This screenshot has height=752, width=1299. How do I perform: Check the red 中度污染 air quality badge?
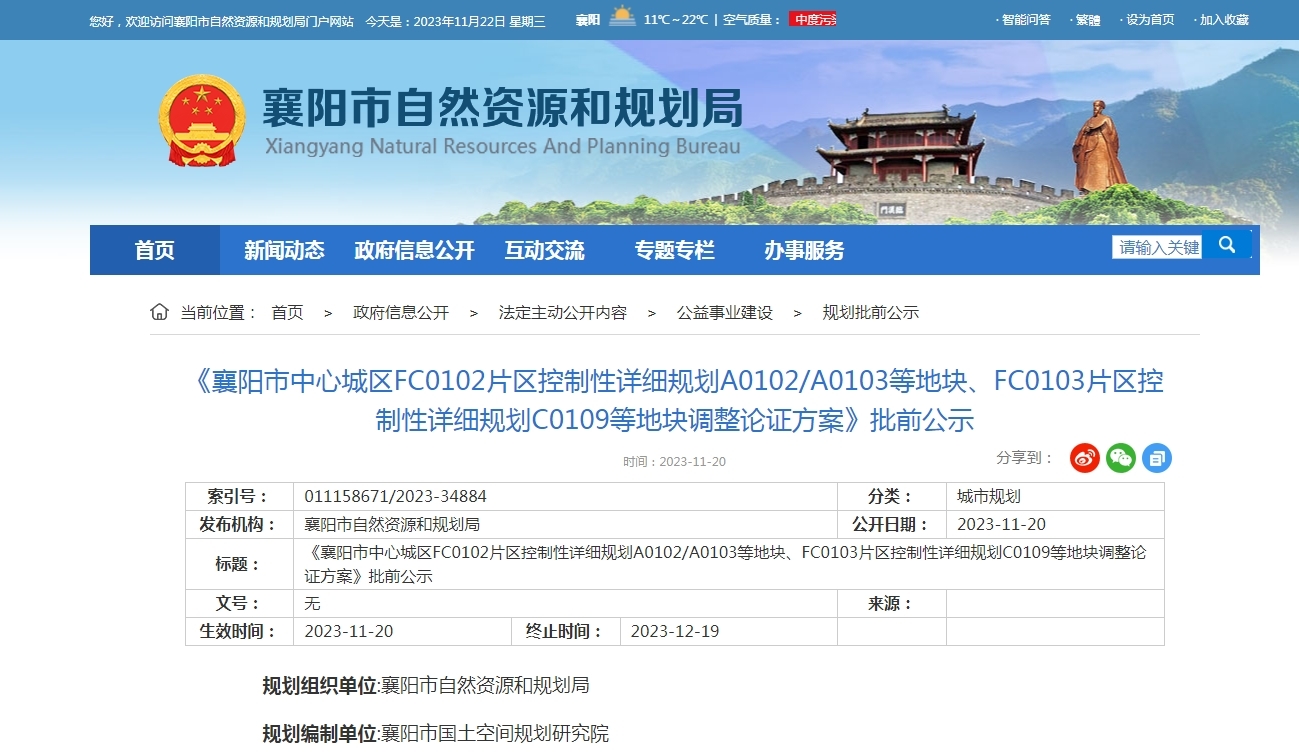click(814, 17)
